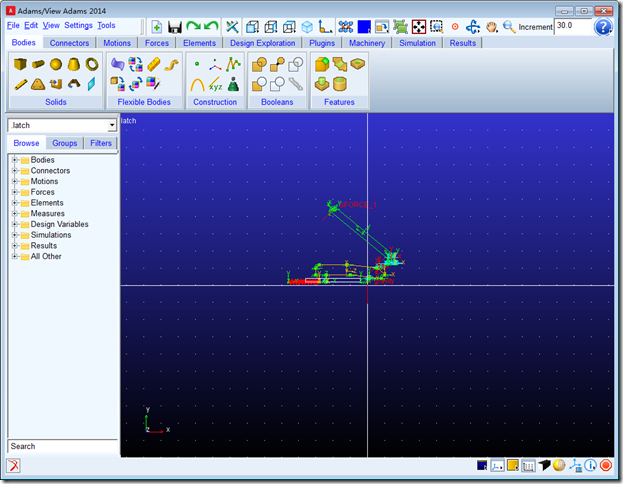Select the Plane solid tool
The image size is (623, 484).
pyautogui.click(x=92, y=84)
